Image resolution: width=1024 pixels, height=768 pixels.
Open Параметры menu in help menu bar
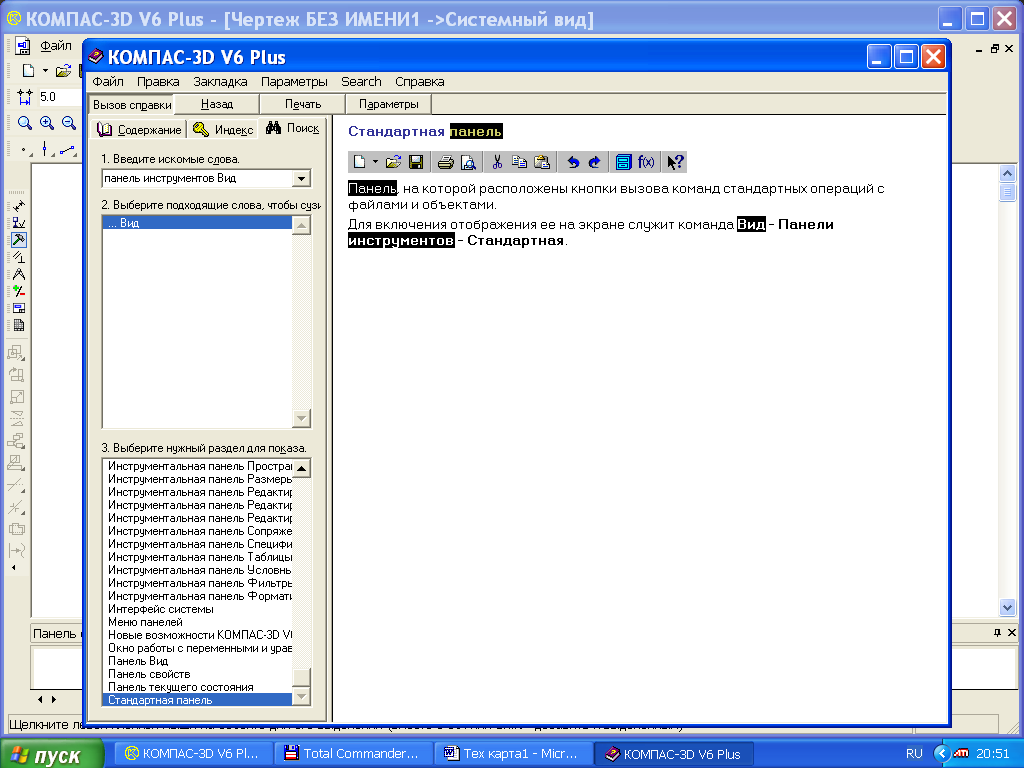point(294,82)
